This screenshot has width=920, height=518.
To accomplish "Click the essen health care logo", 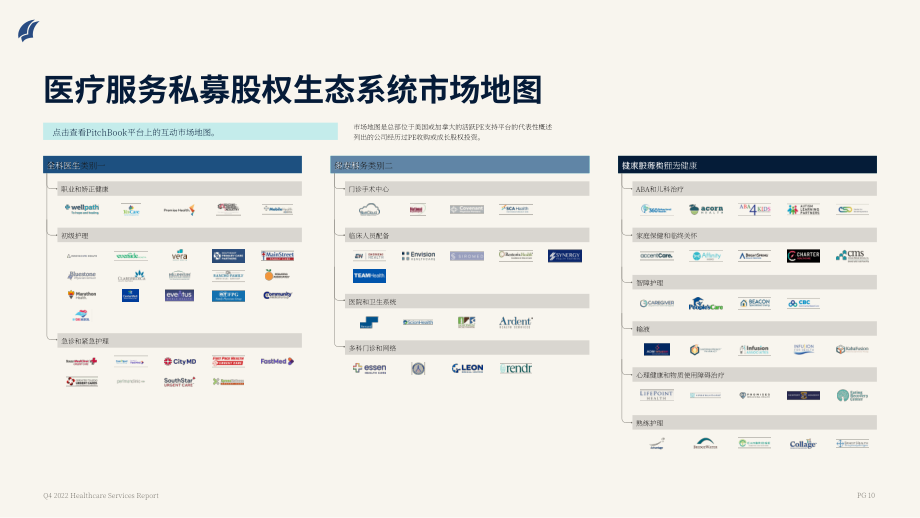I will 369,368.
